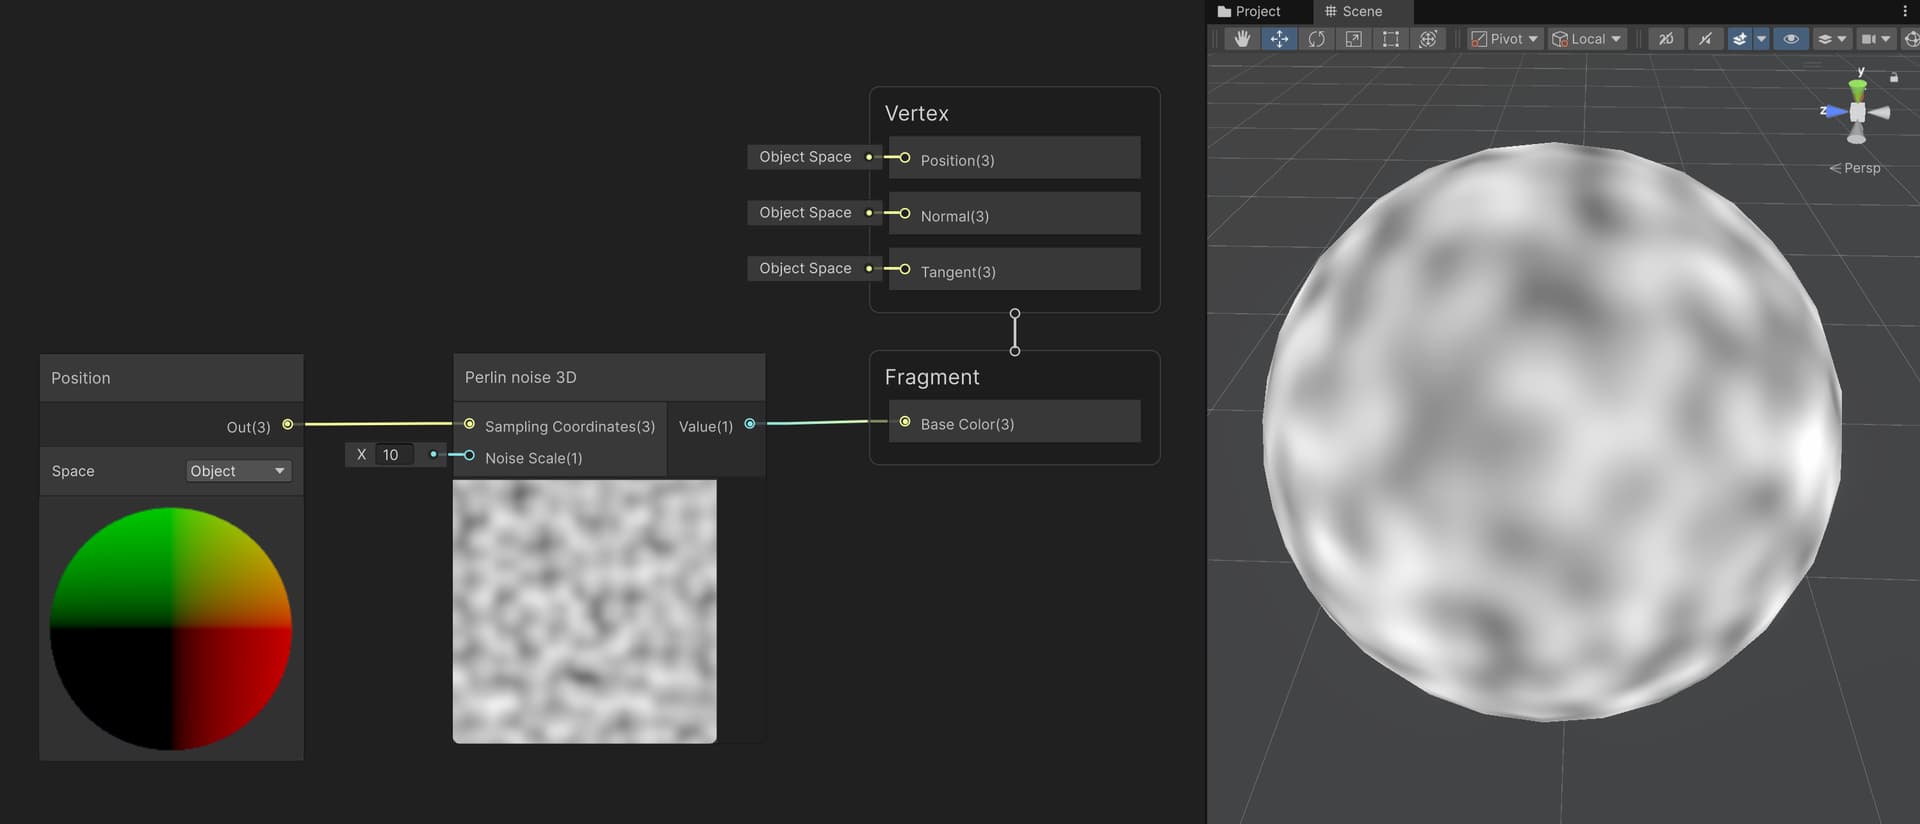Open effects toggle dropdown arrow

click(1762, 39)
